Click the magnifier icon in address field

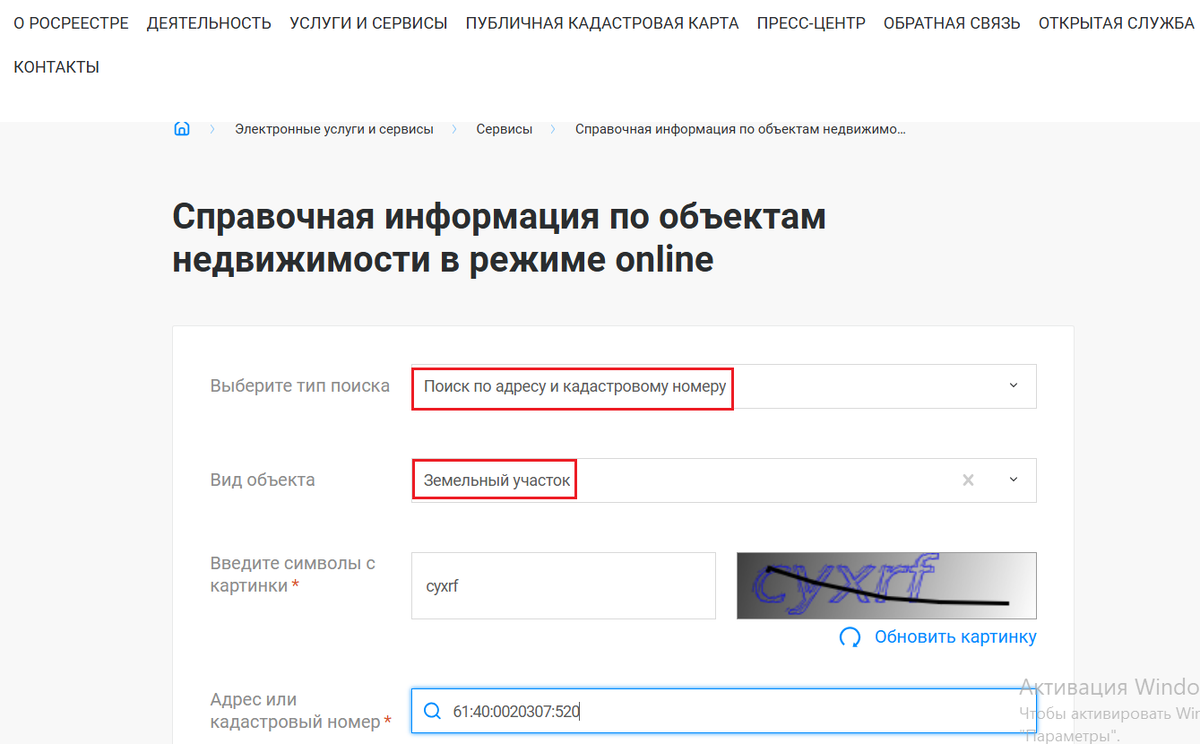[432, 711]
